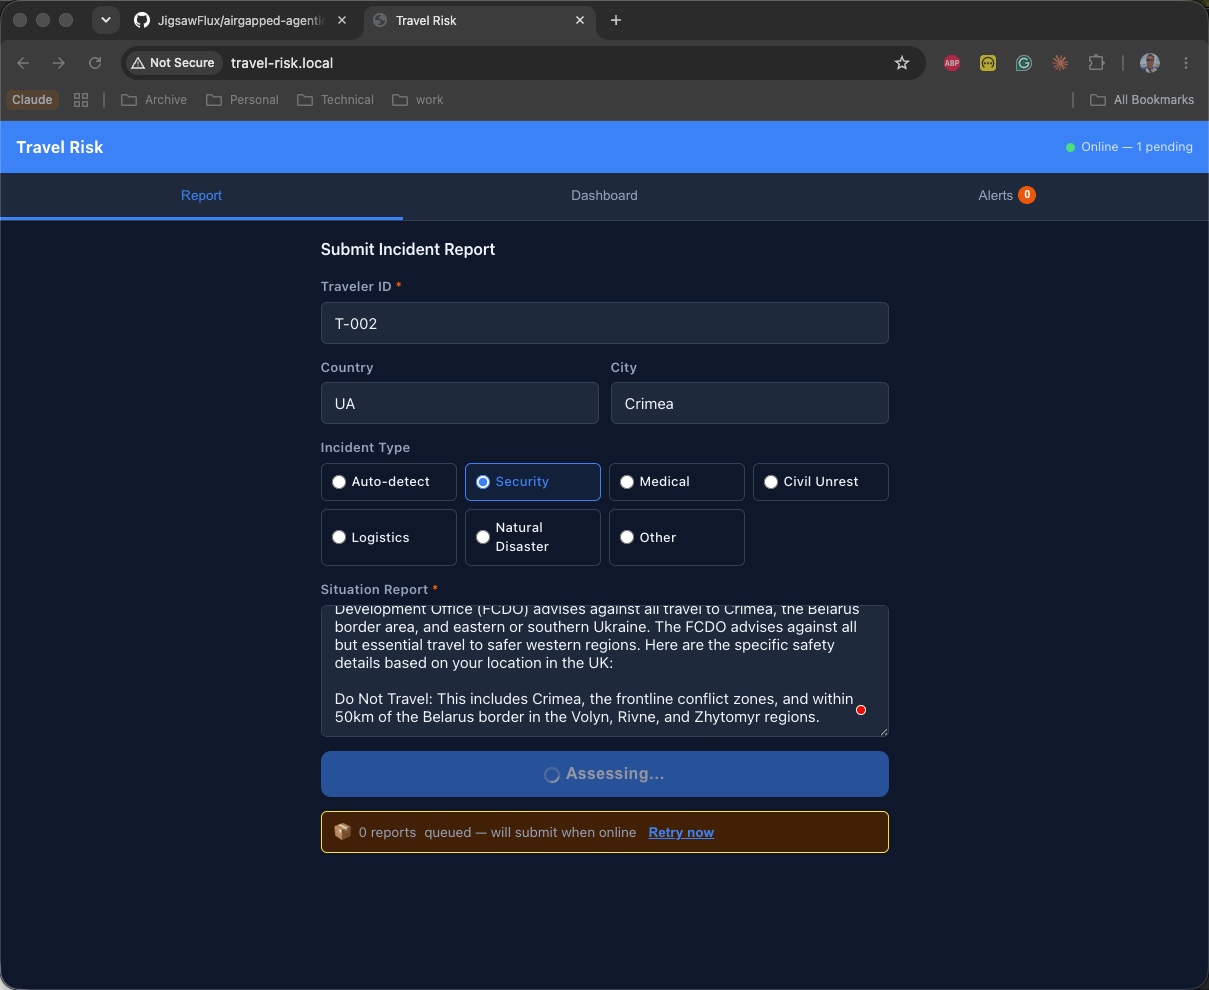Open the Chrome profile avatar

pyautogui.click(x=1150, y=63)
